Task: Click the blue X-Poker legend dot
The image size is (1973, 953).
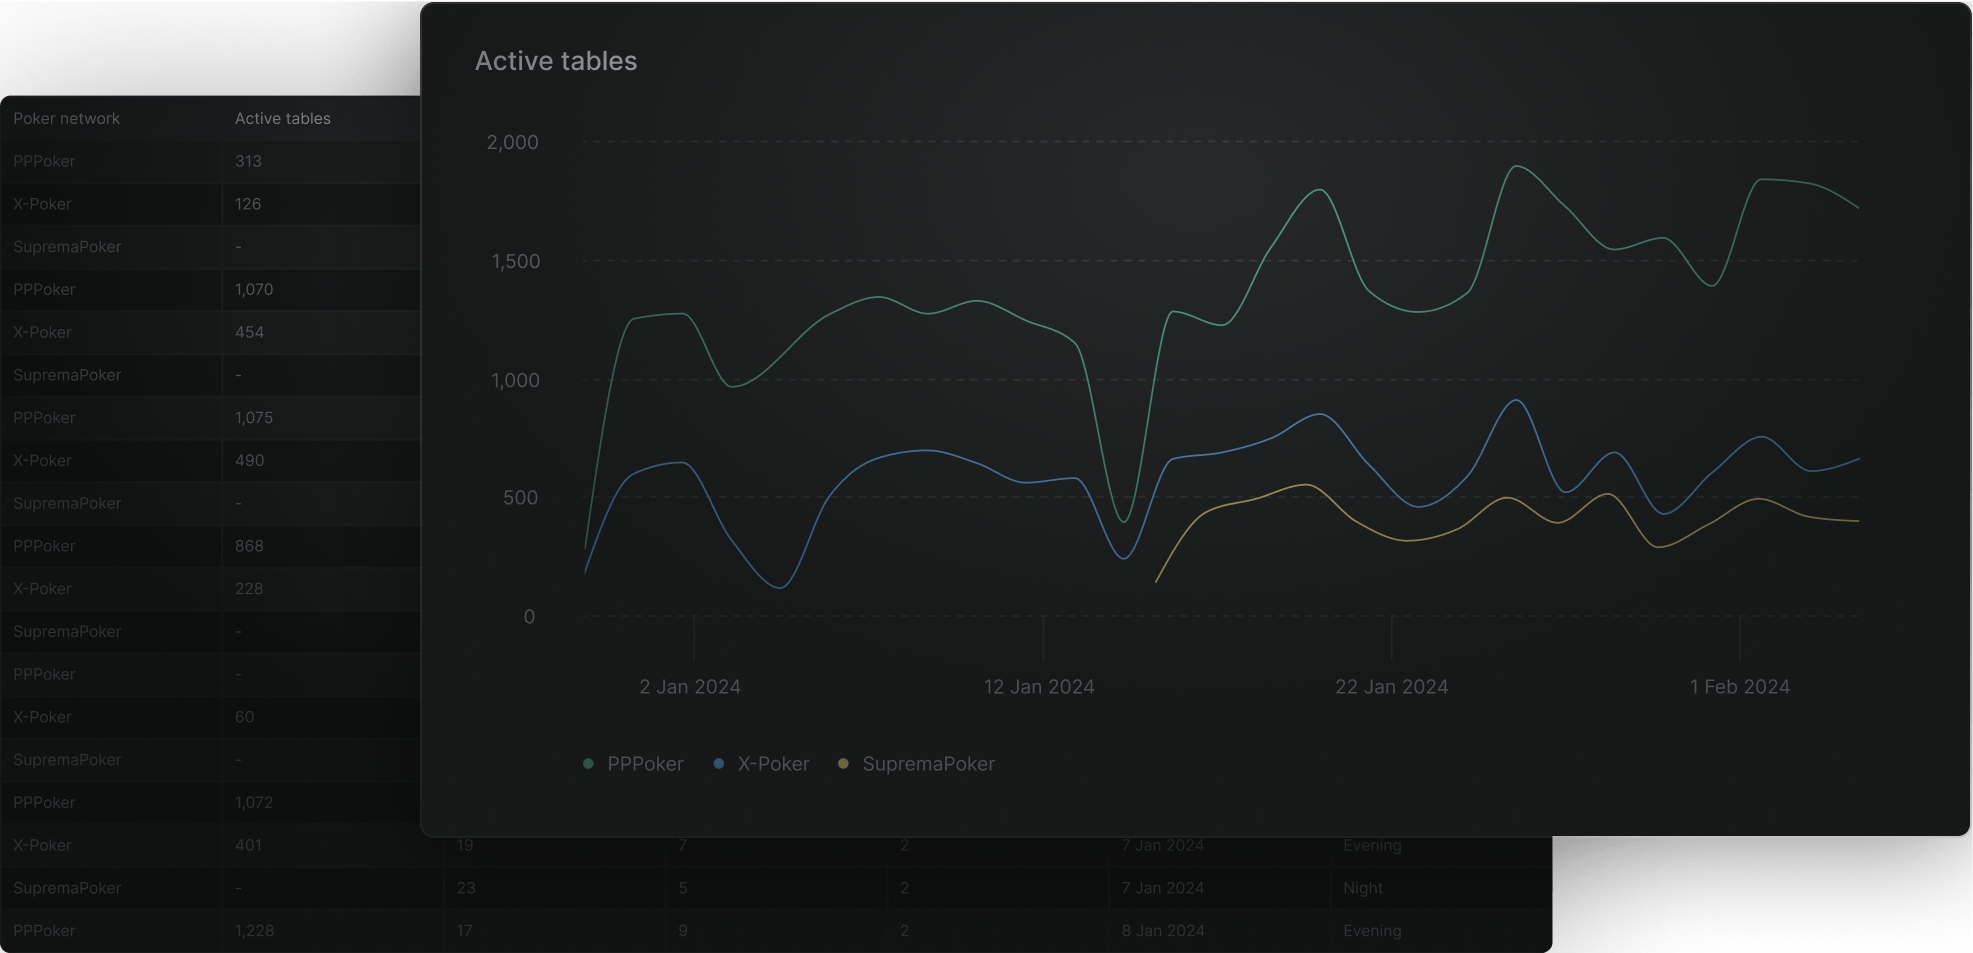Action: click(718, 764)
